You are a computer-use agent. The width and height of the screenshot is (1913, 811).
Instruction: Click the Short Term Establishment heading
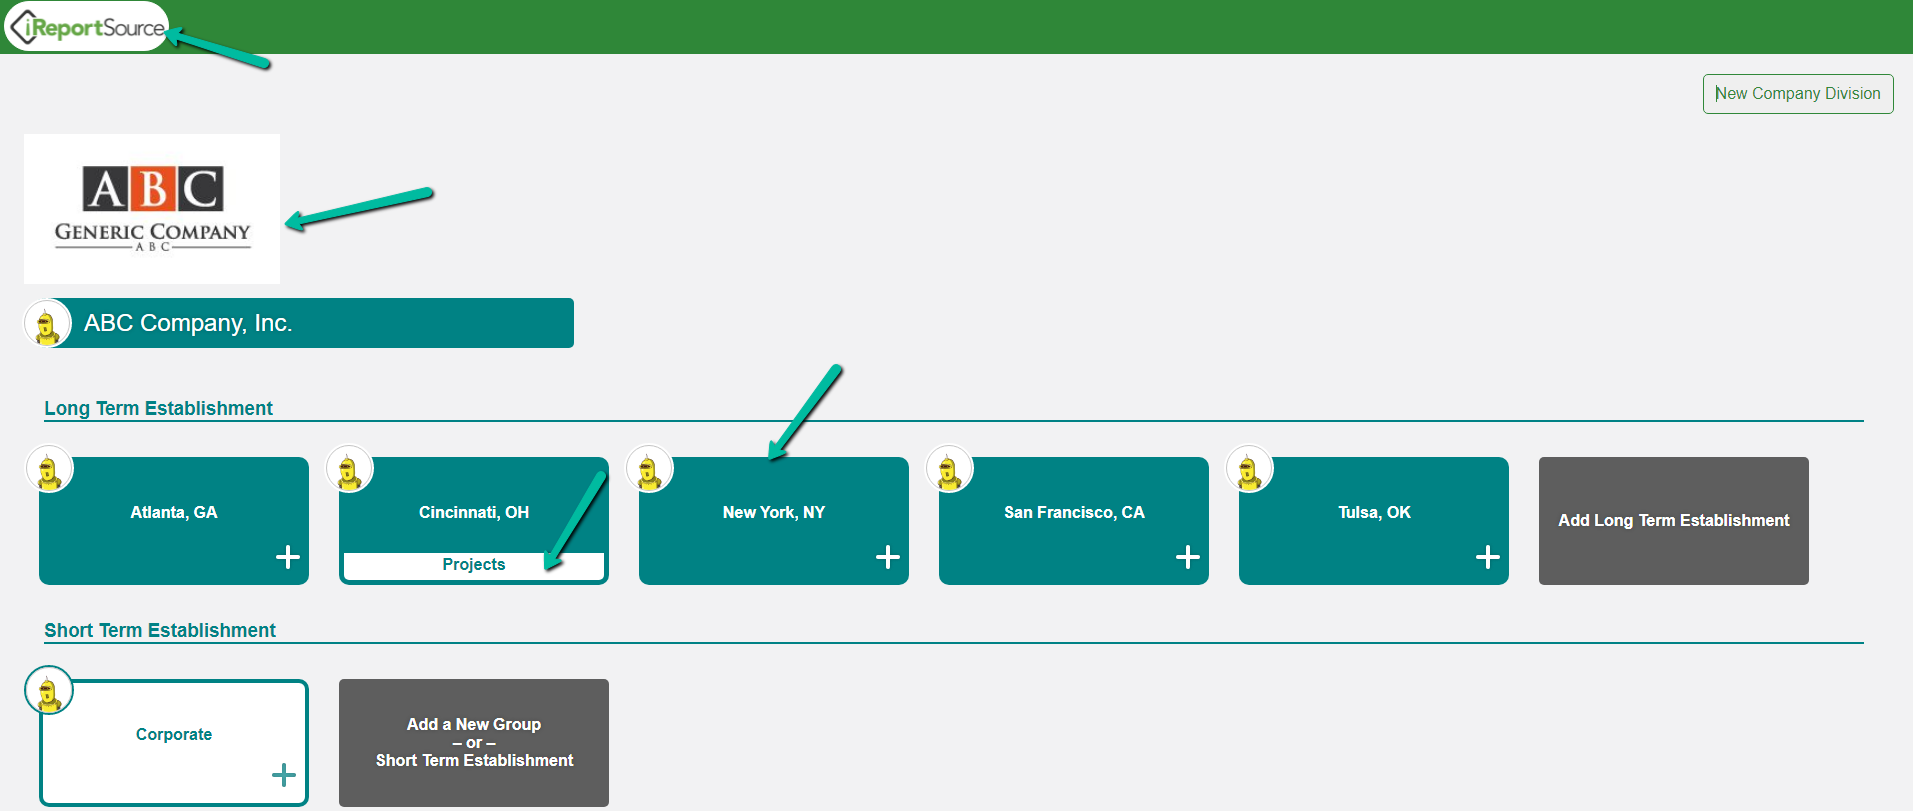click(160, 630)
